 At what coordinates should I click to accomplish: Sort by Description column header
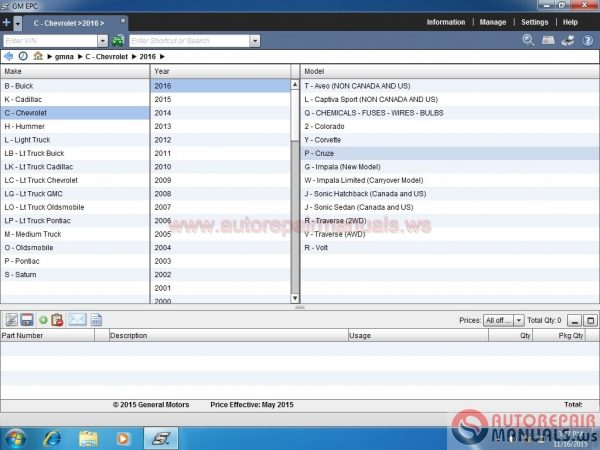[x=228, y=336]
